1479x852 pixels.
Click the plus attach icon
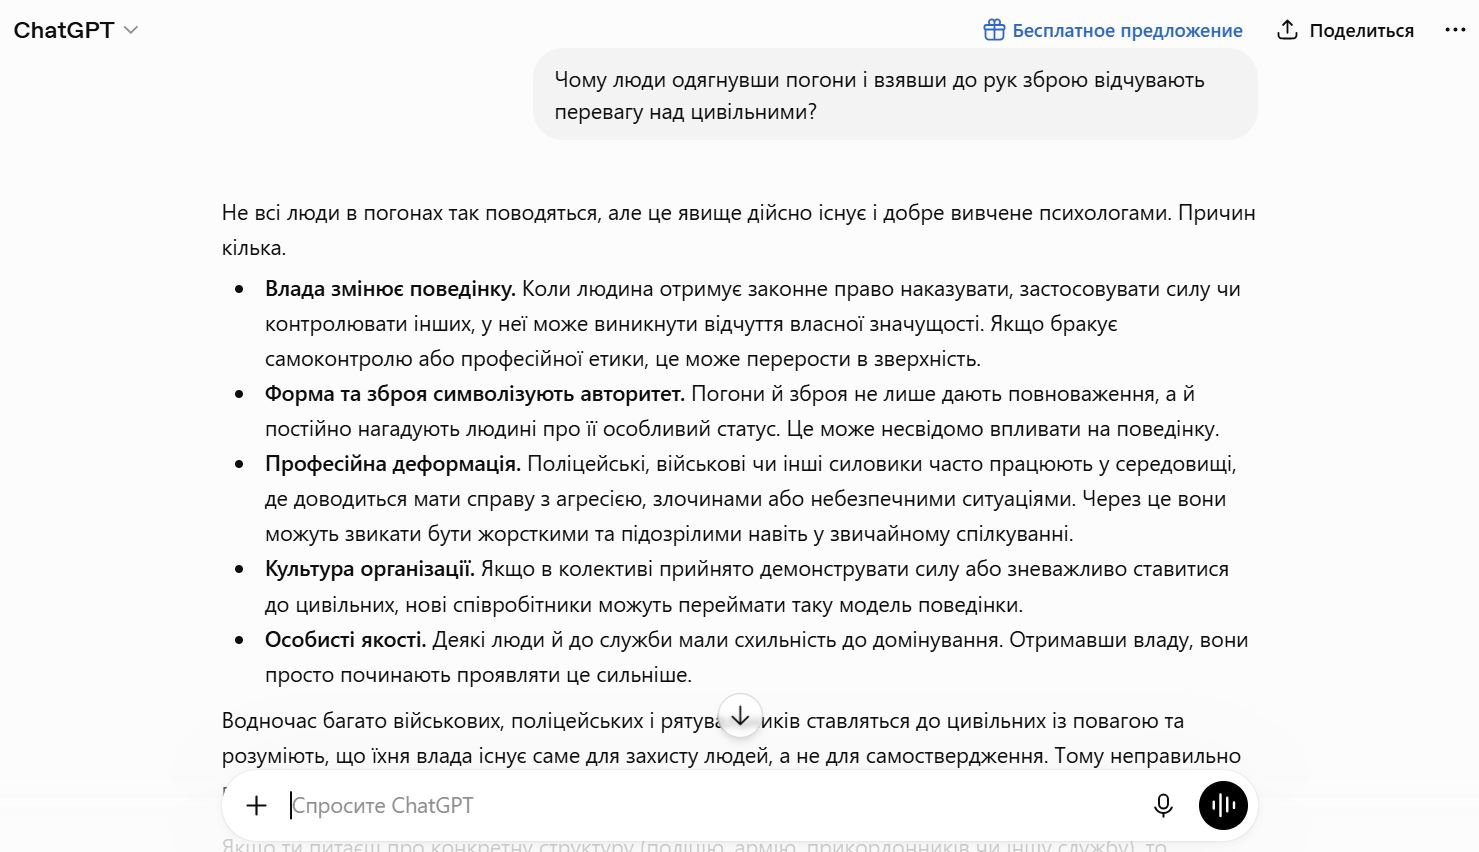(256, 805)
